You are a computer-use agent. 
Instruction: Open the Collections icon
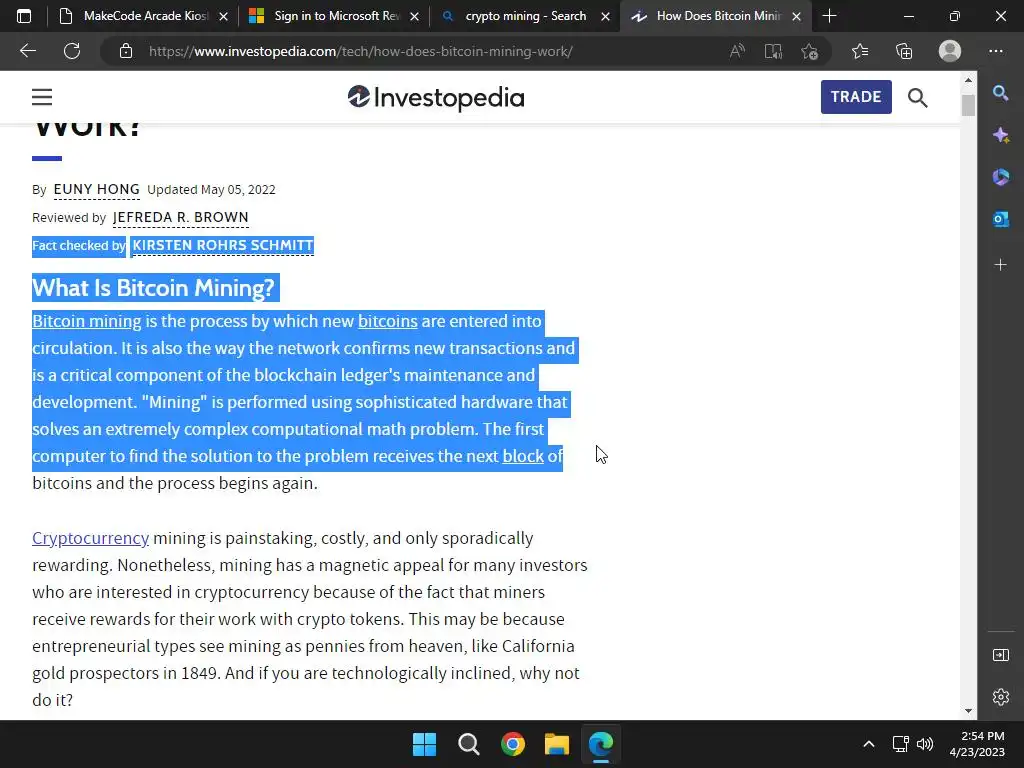(904, 51)
